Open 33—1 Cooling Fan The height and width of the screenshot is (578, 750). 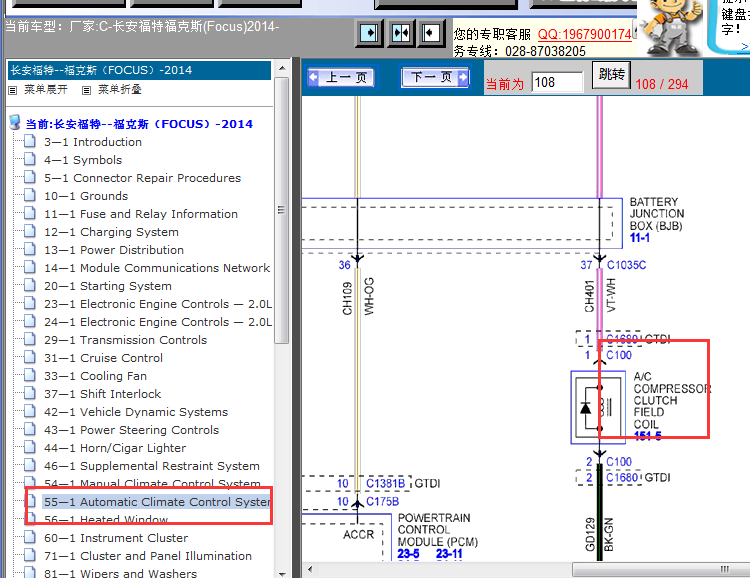pyautogui.click(x=95, y=376)
